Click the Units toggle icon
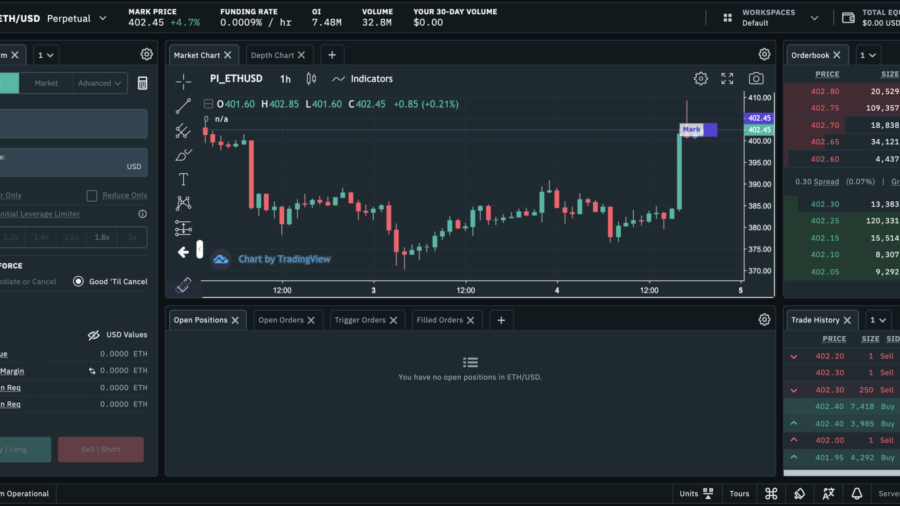The width and height of the screenshot is (900, 506). click(708, 493)
